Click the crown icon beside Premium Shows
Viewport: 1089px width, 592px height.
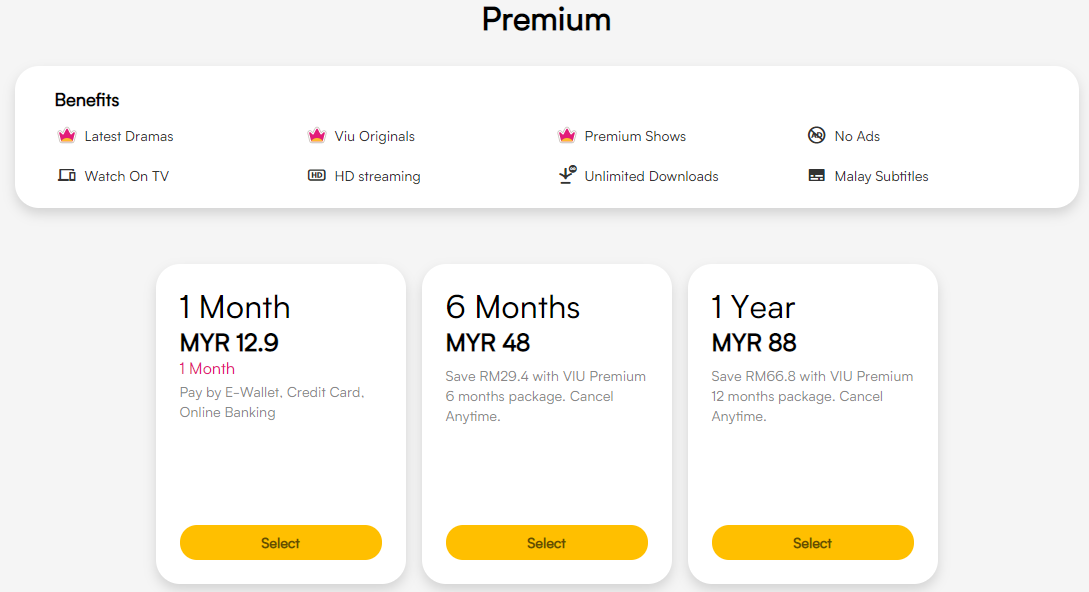pyautogui.click(x=567, y=136)
